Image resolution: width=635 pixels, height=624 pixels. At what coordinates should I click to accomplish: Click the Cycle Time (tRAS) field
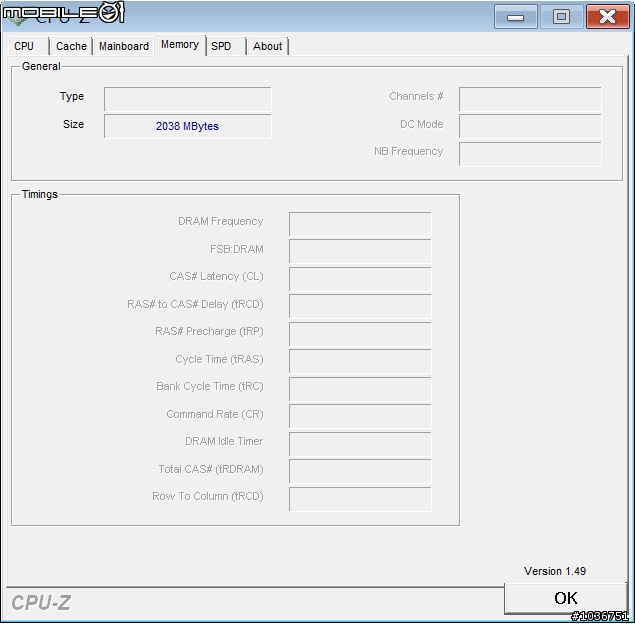(360, 362)
